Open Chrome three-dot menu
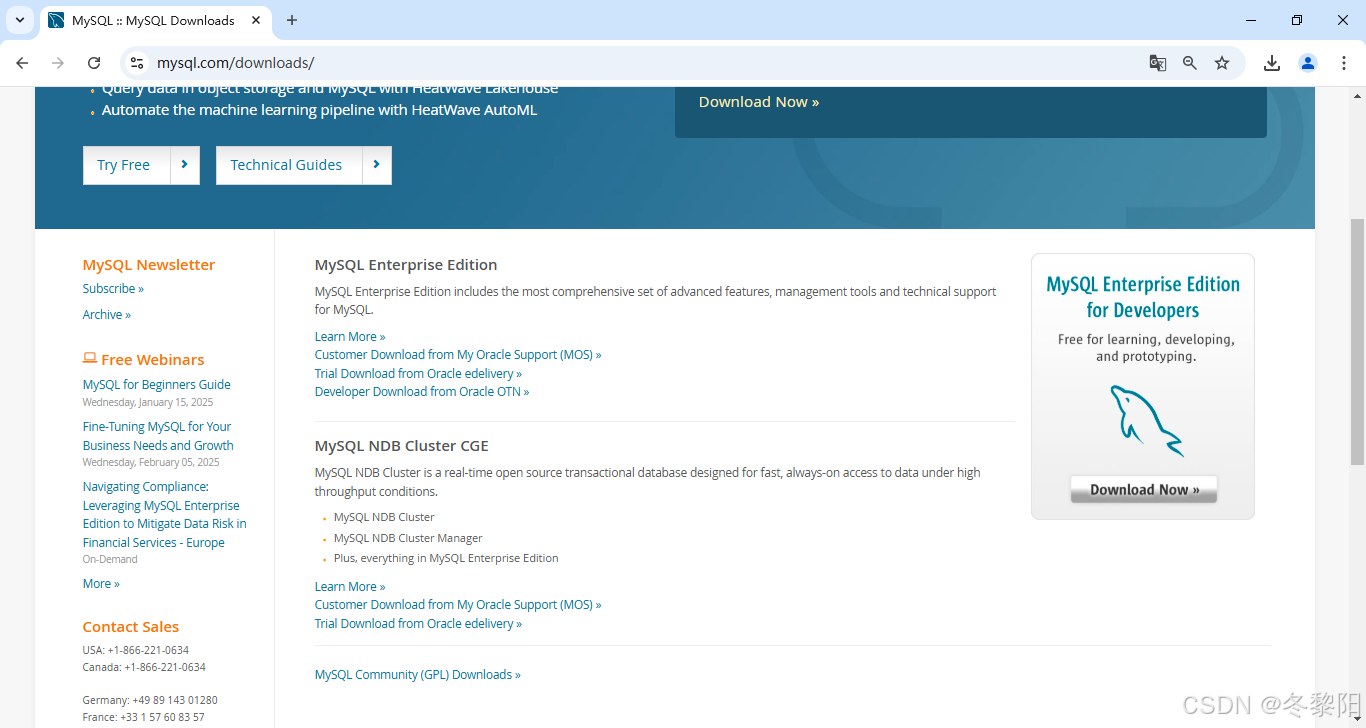 click(1344, 63)
